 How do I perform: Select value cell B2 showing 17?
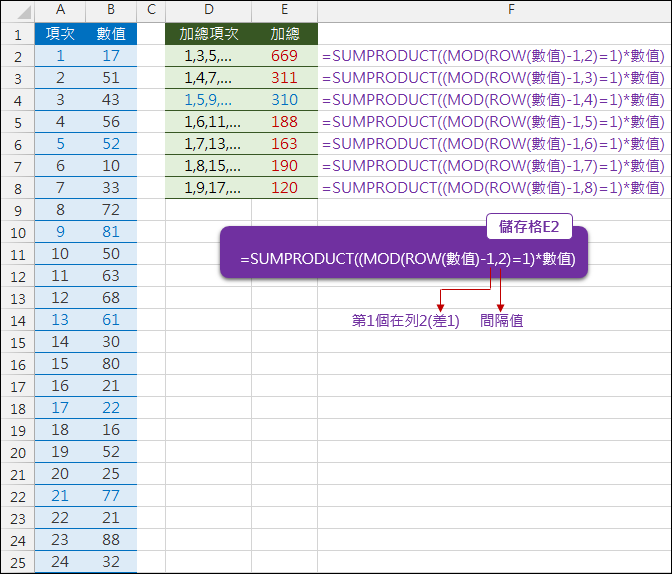[x=111, y=56]
